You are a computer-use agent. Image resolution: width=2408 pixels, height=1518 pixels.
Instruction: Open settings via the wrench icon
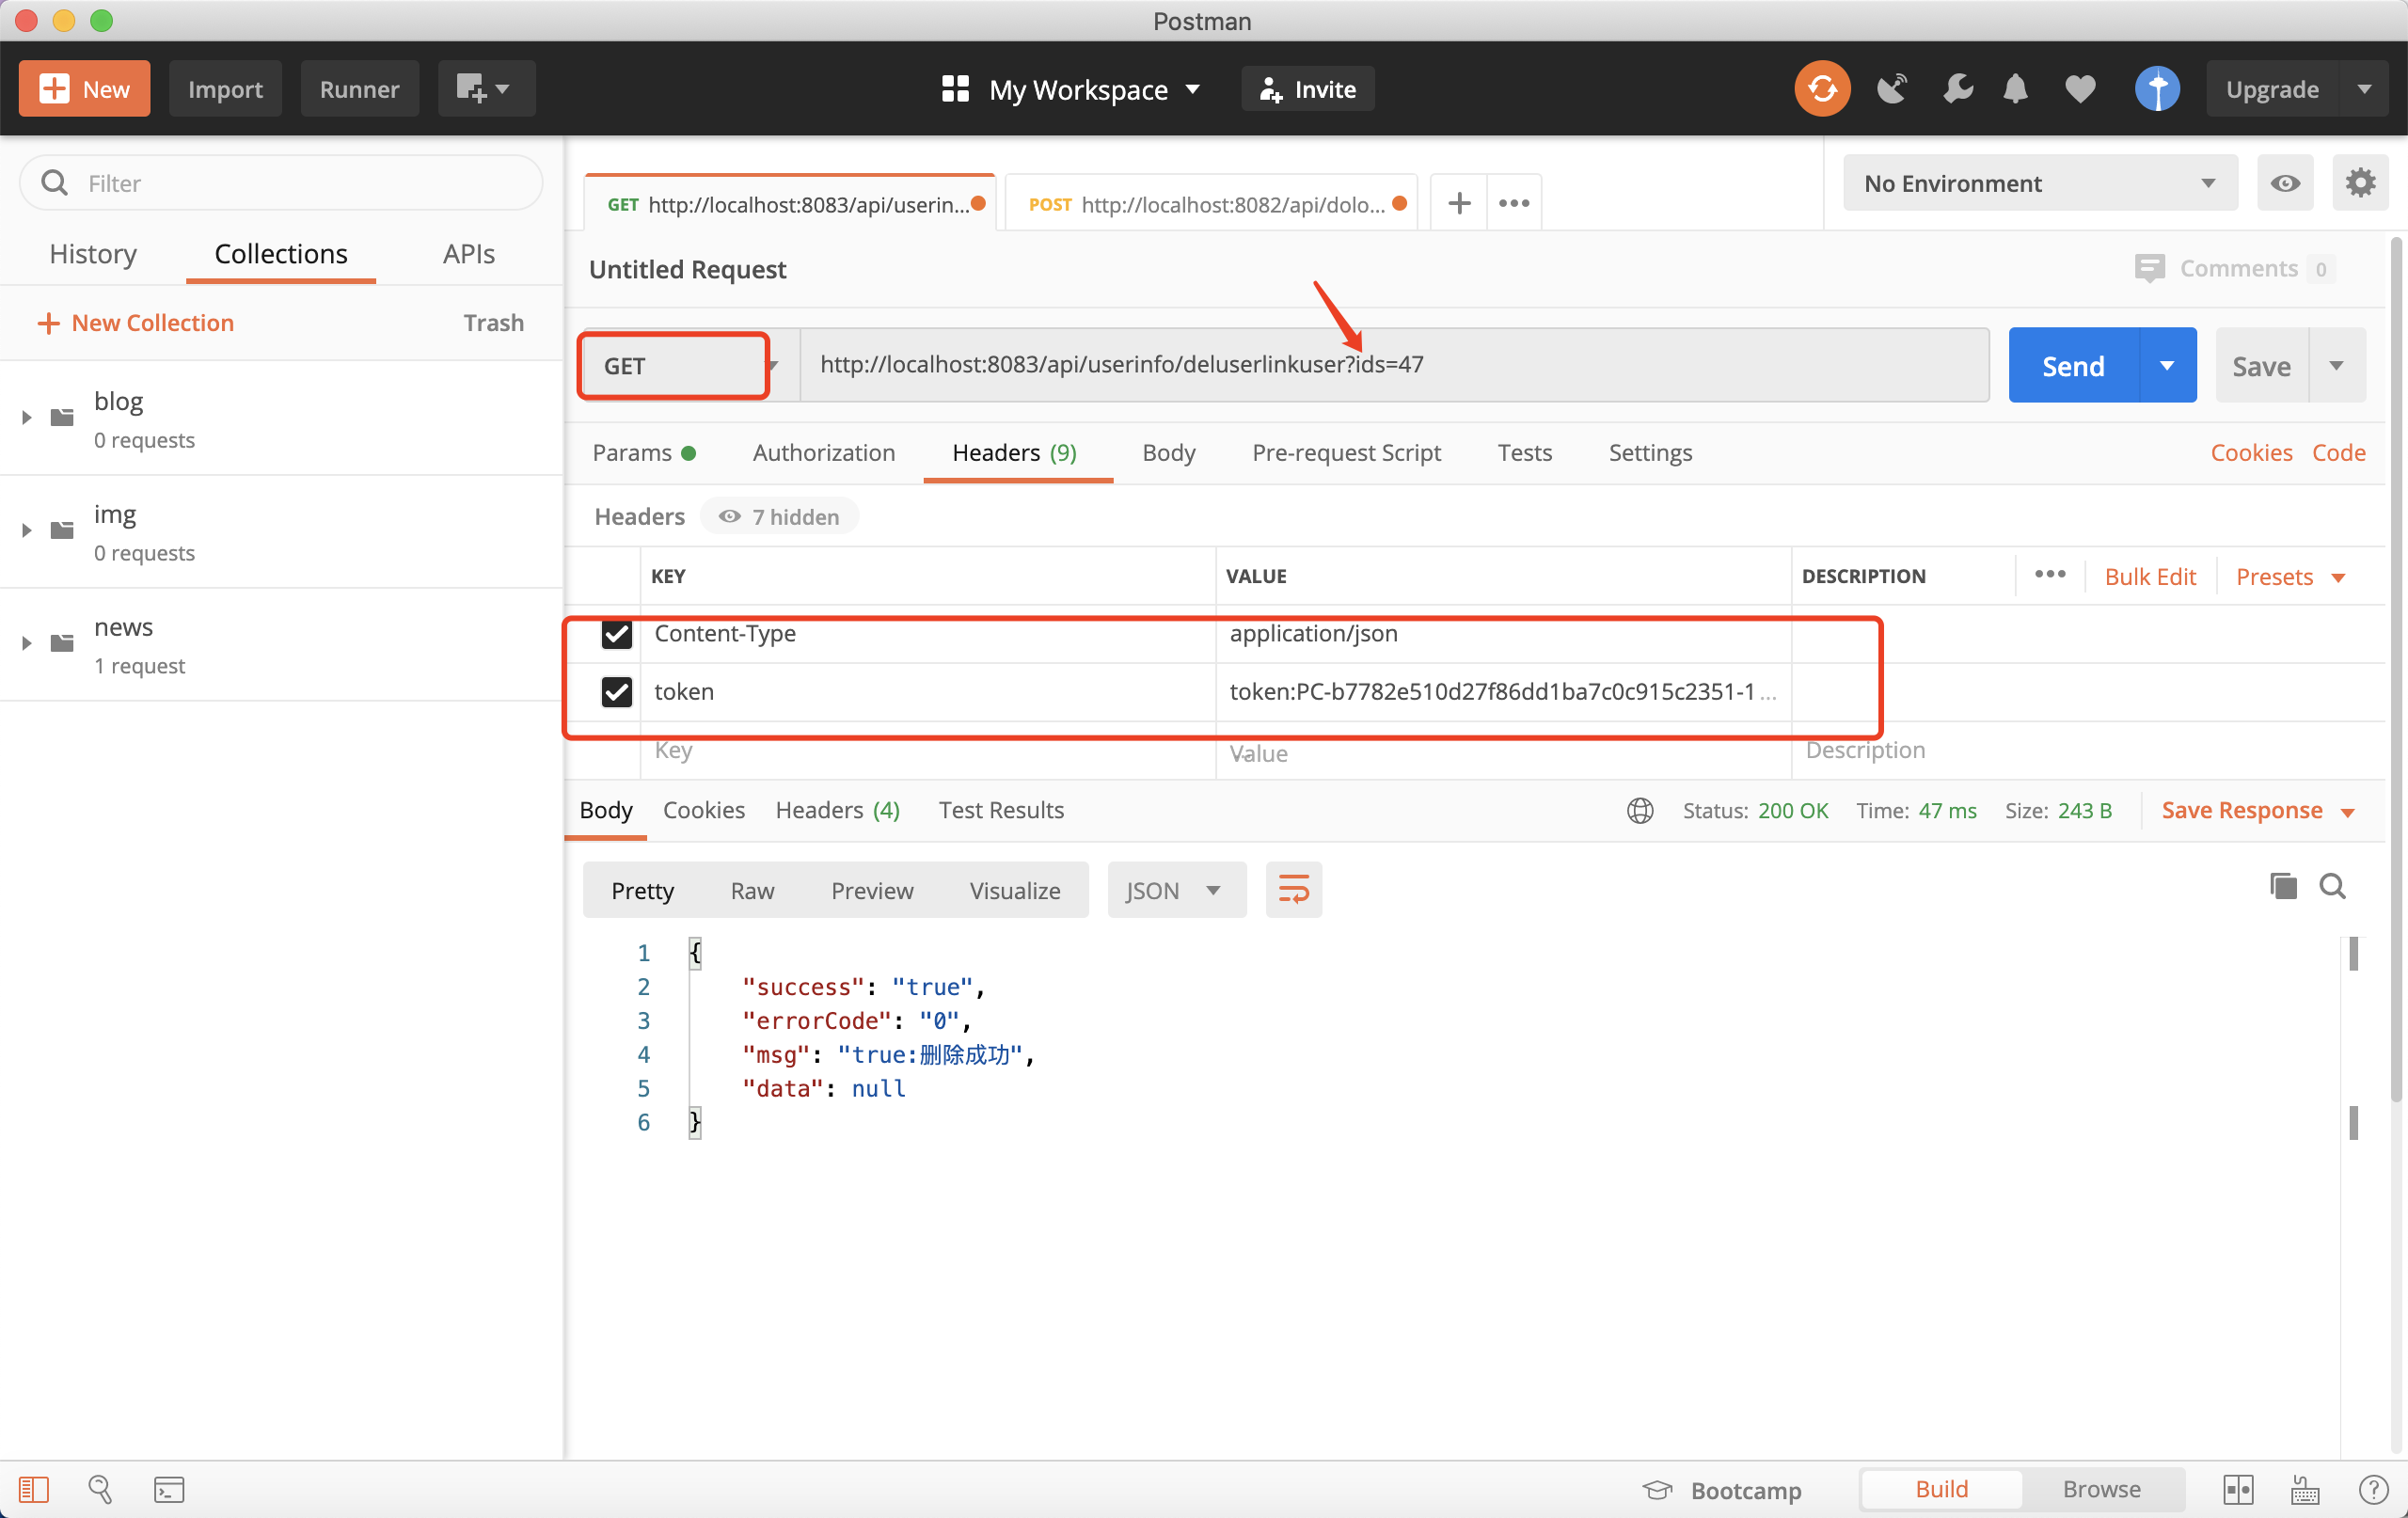pos(1957,89)
